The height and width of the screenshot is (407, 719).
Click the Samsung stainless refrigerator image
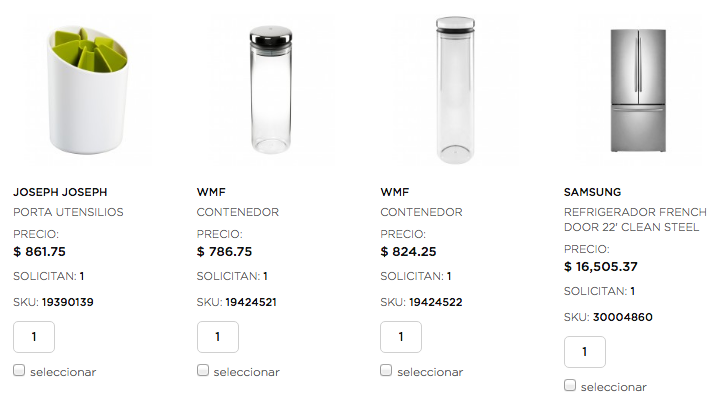coord(635,89)
